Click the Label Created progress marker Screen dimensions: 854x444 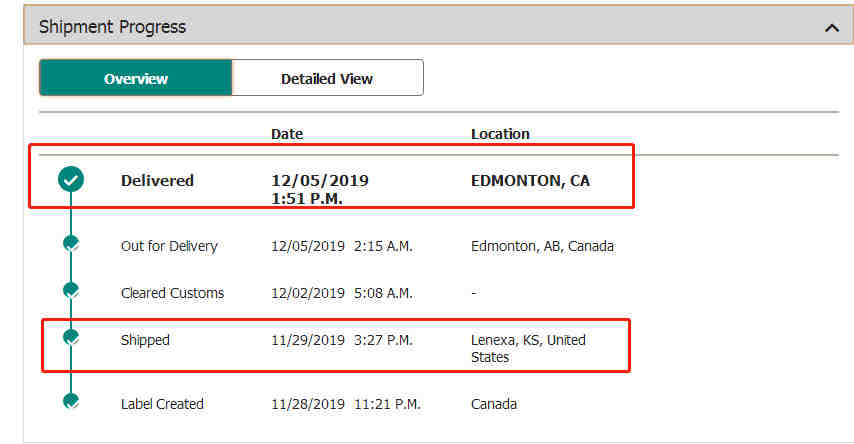point(71,400)
